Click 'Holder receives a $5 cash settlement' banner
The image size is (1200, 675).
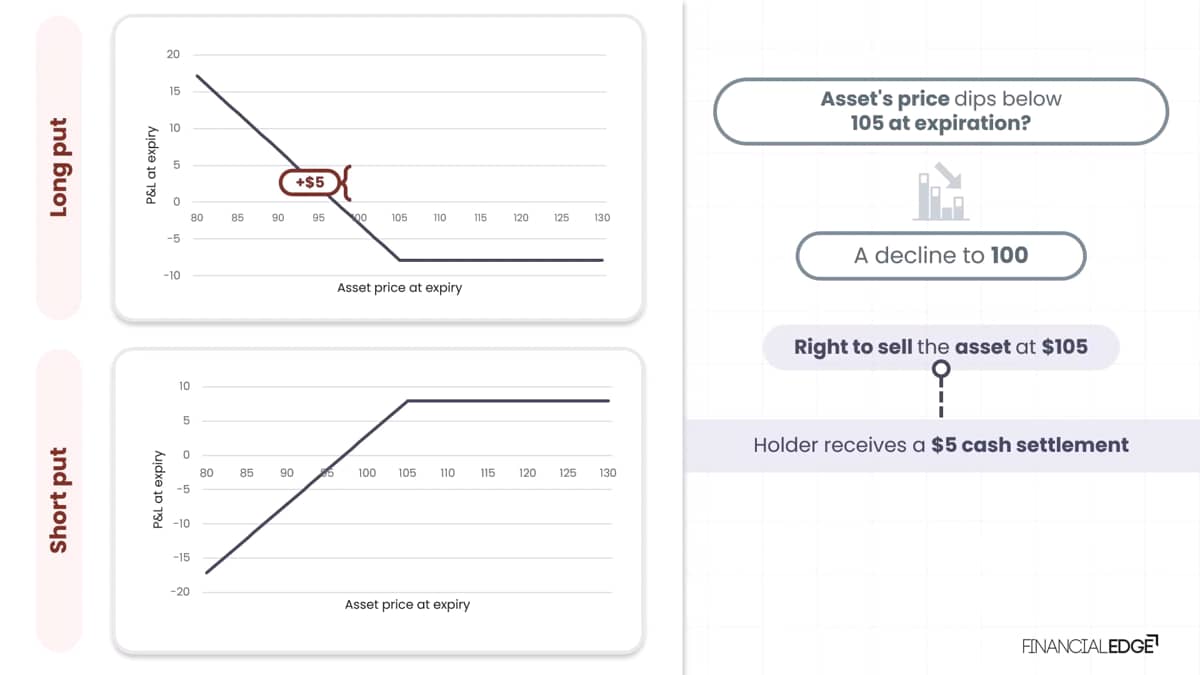(x=940, y=445)
